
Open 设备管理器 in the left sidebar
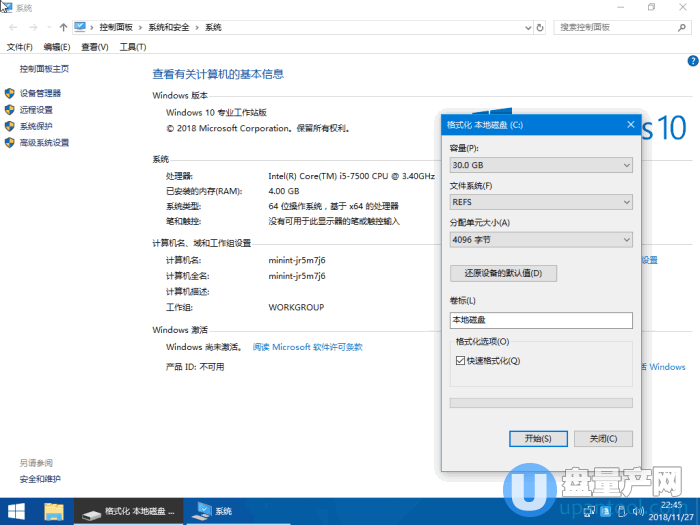click(x=40, y=93)
